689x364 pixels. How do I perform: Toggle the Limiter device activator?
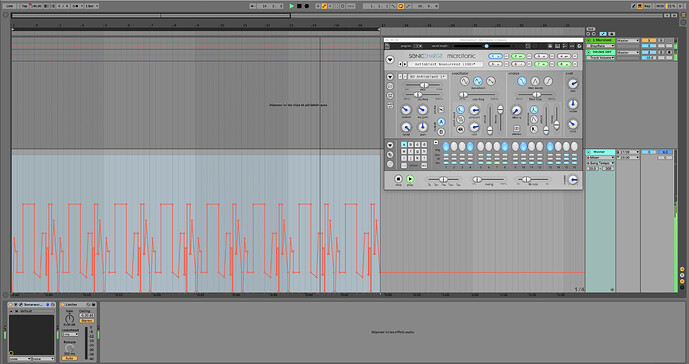62,304
